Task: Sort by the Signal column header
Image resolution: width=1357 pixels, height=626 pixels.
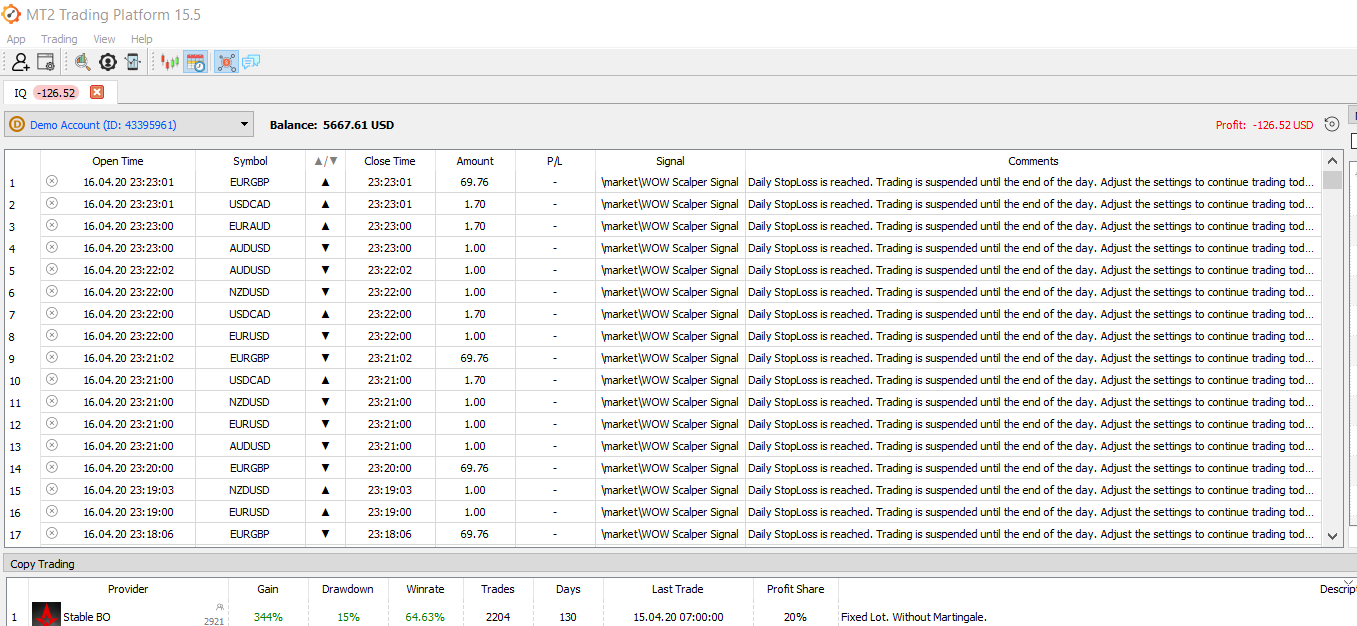Action: click(x=670, y=161)
